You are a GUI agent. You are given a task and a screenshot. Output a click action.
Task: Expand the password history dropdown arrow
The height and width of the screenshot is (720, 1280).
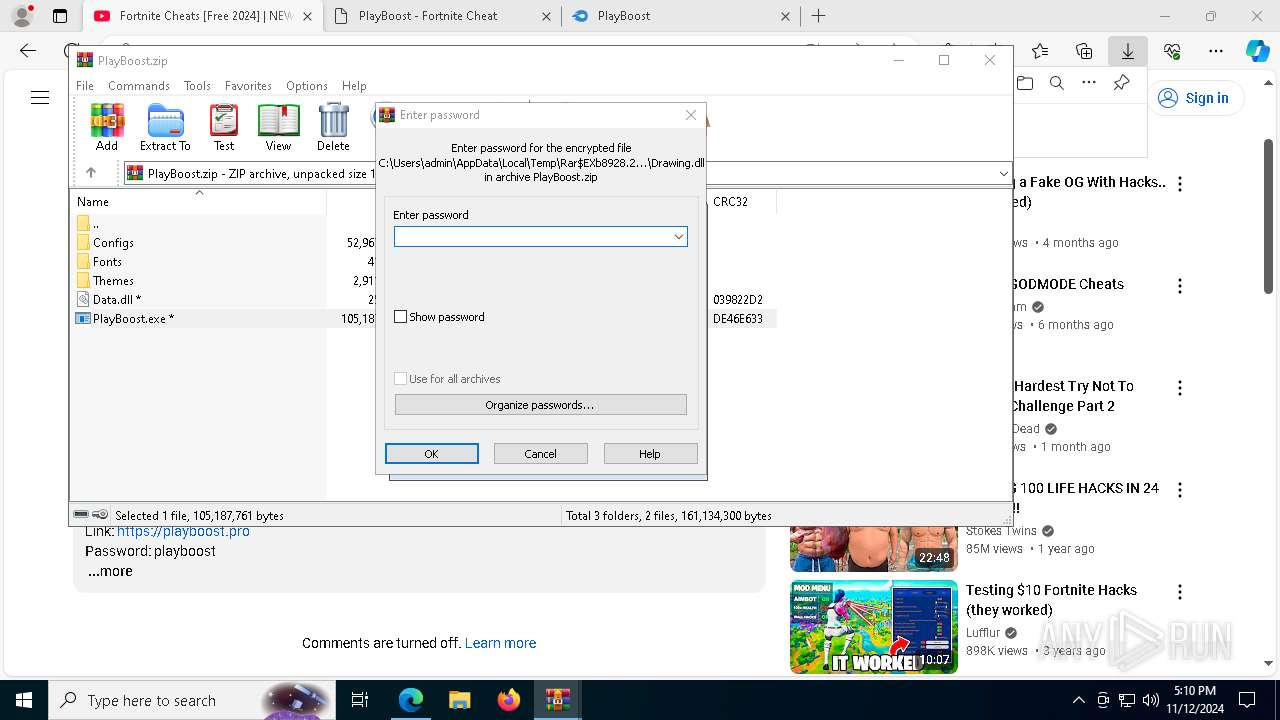pos(678,236)
